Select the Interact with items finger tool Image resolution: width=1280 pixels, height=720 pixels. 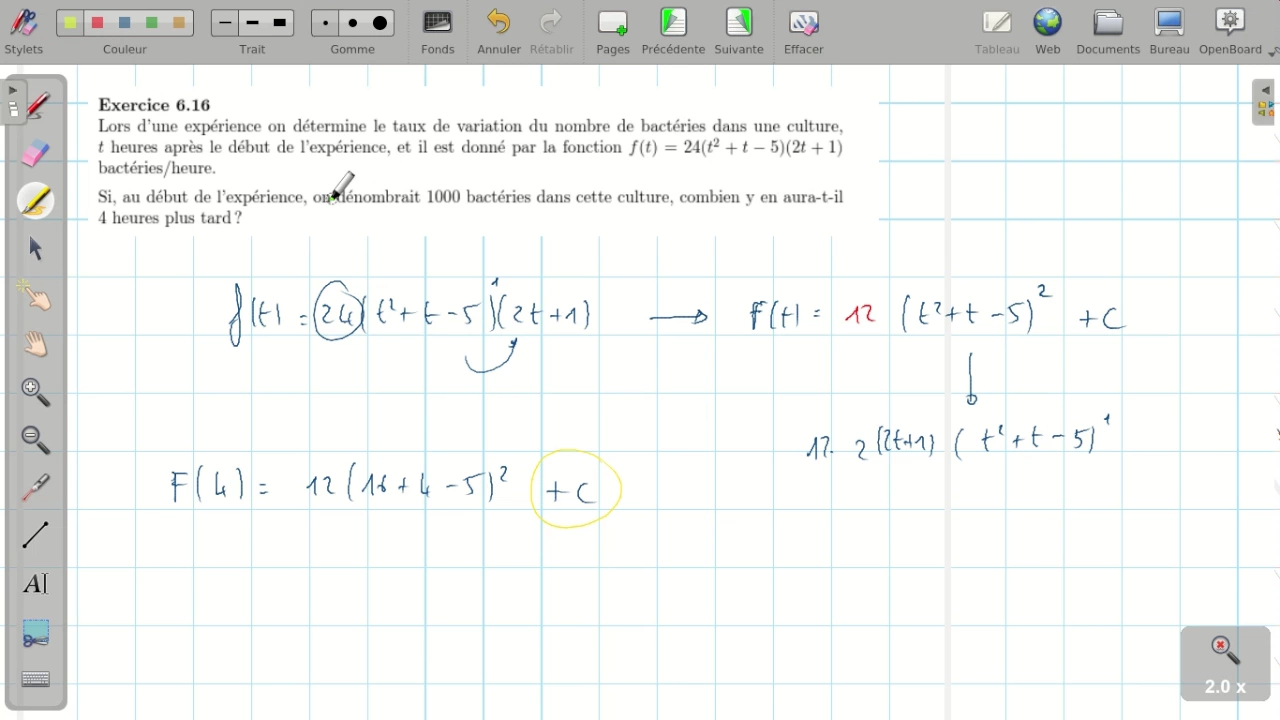click(x=36, y=297)
